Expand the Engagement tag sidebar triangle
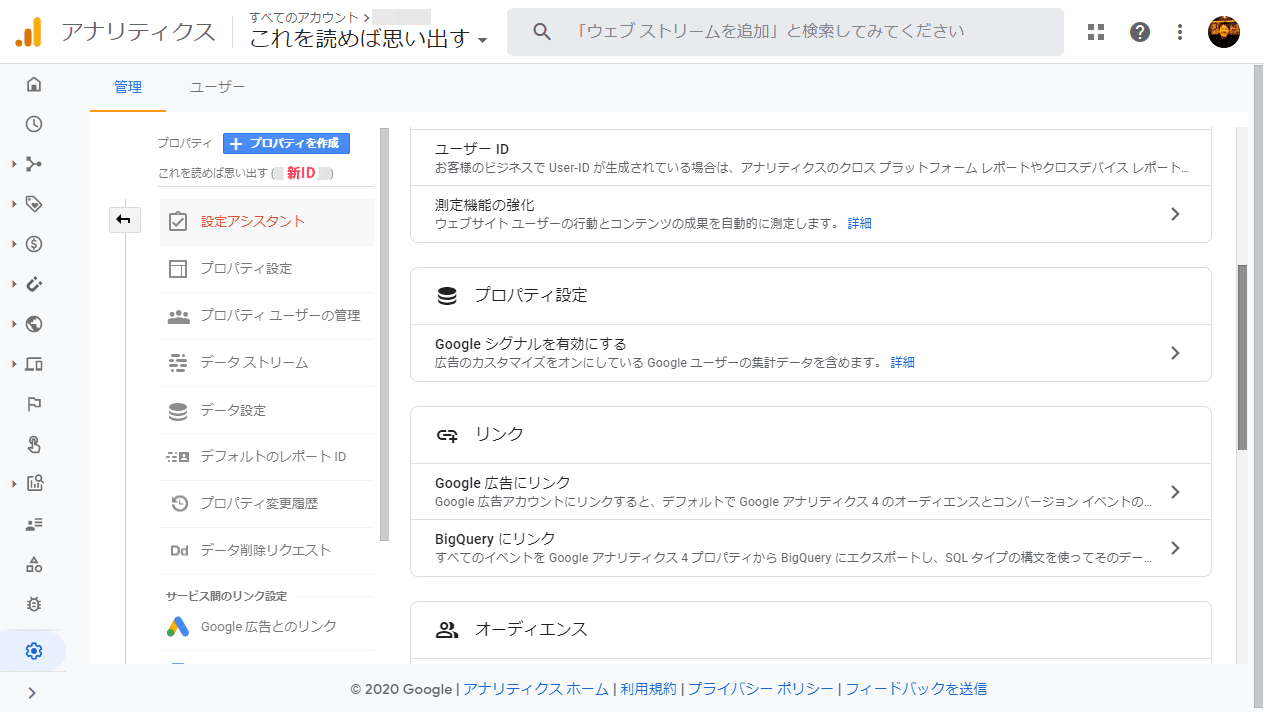 pos(15,204)
